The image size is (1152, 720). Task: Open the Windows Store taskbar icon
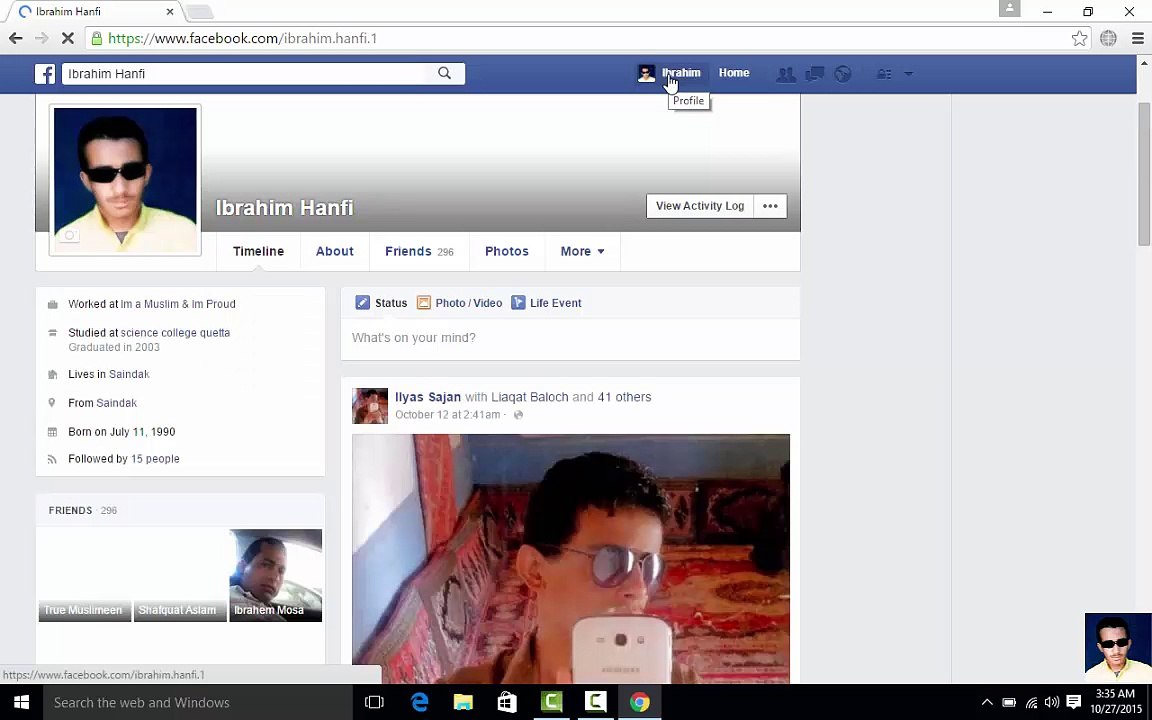pos(507,702)
